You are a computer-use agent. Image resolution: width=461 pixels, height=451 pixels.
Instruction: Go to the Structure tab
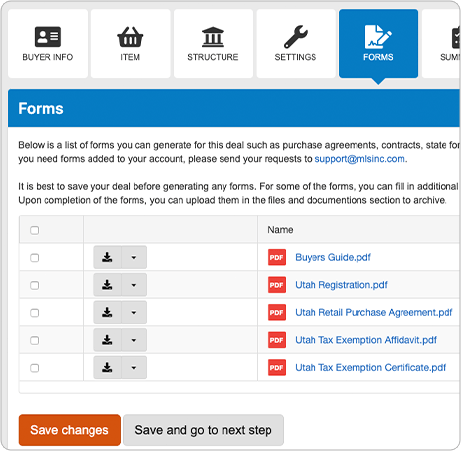(x=213, y=44)
